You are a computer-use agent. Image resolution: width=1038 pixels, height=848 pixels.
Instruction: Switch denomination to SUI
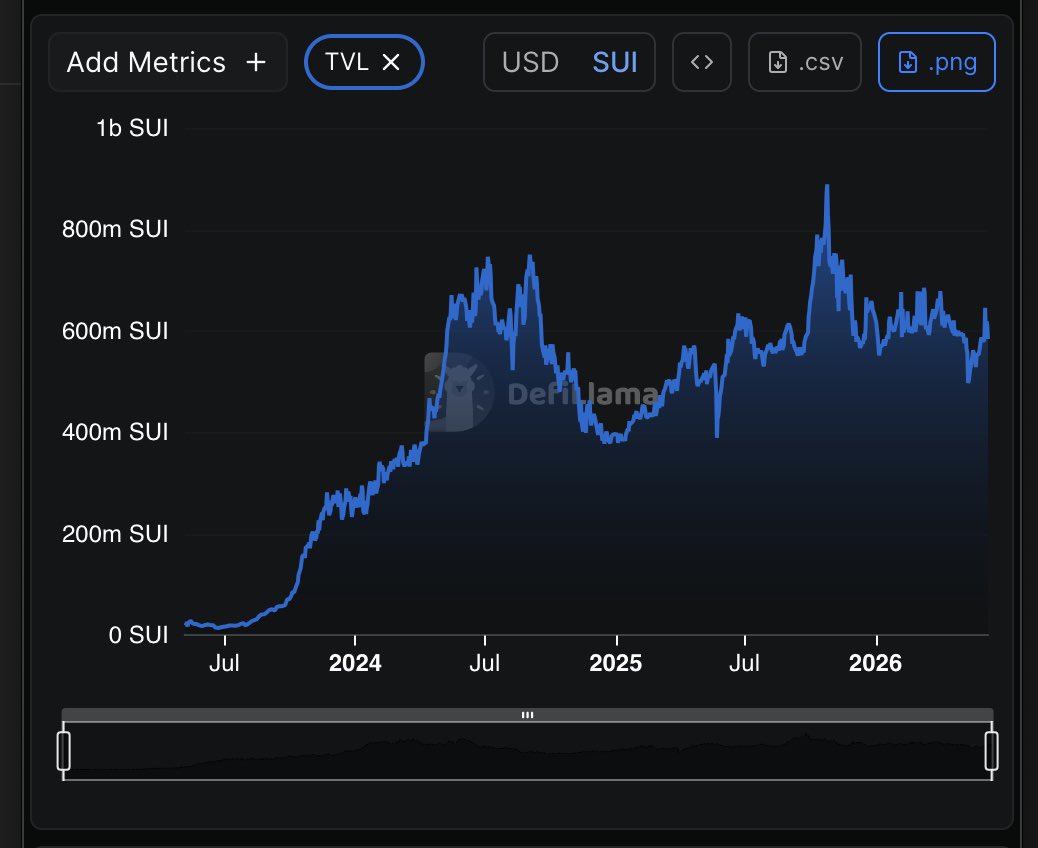[x=614, y=62]
